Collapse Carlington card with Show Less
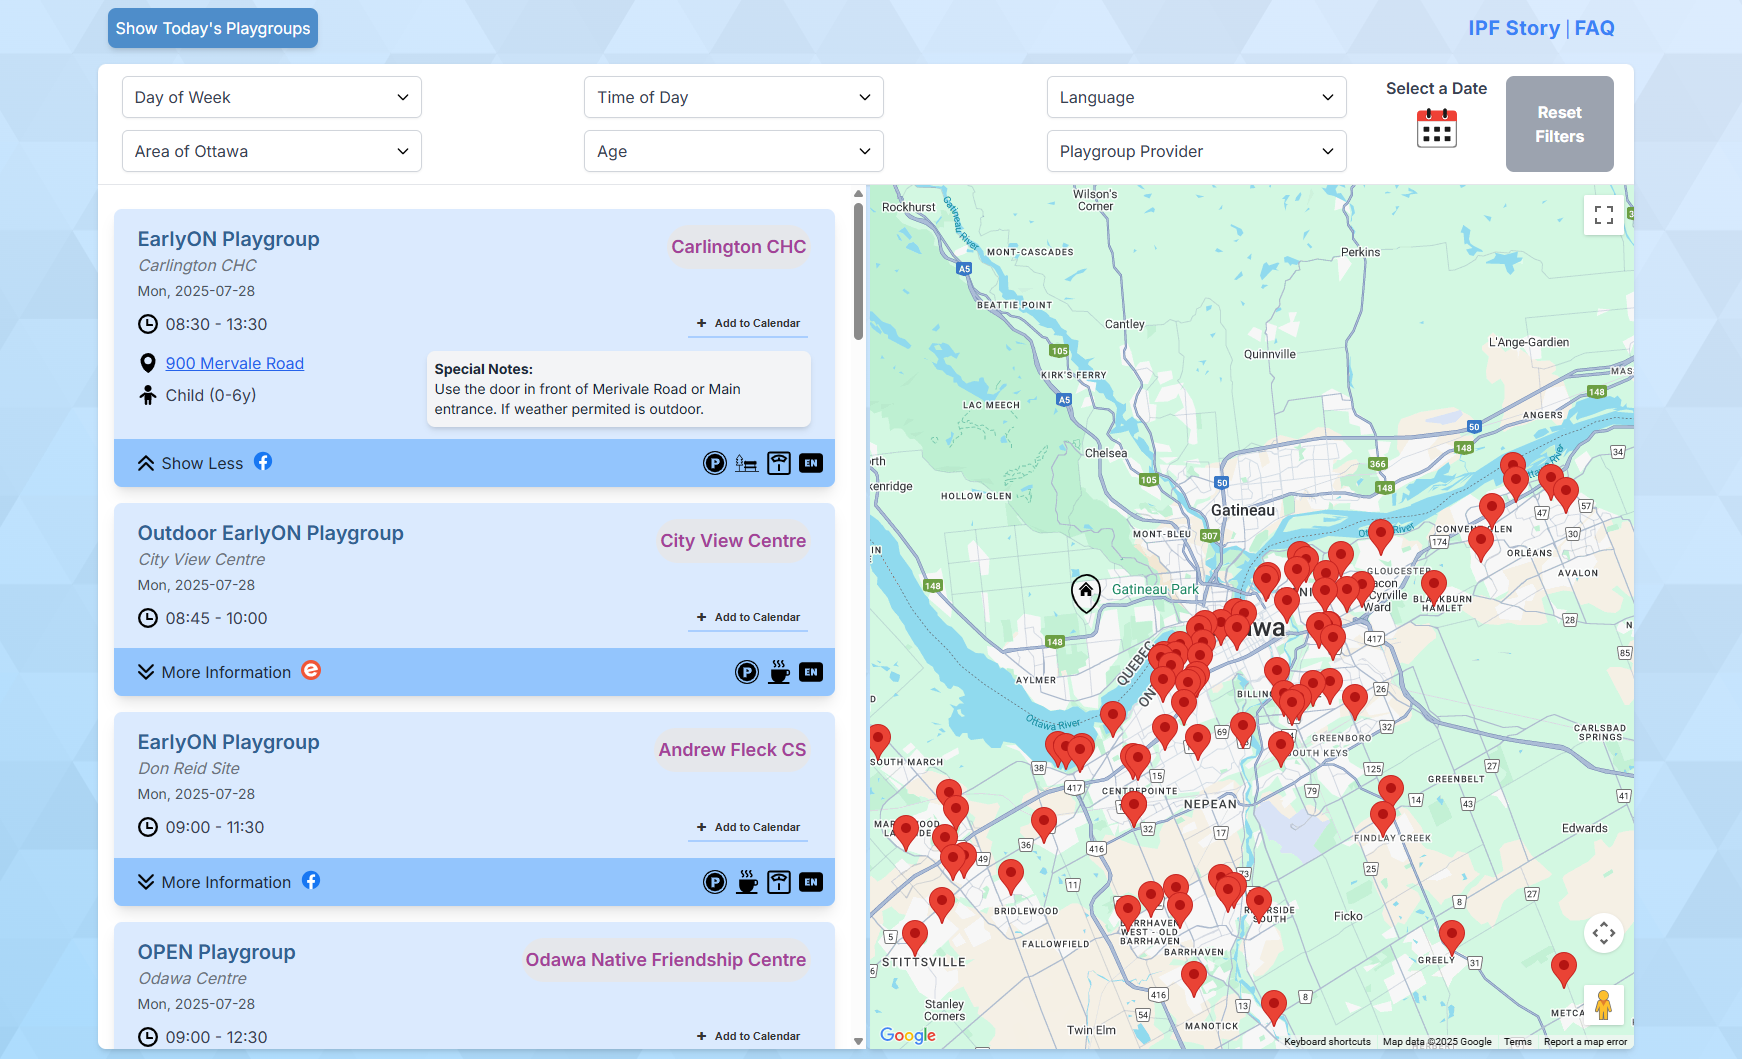Viewport: 1742px width, 1059px height. click(190, 463)
